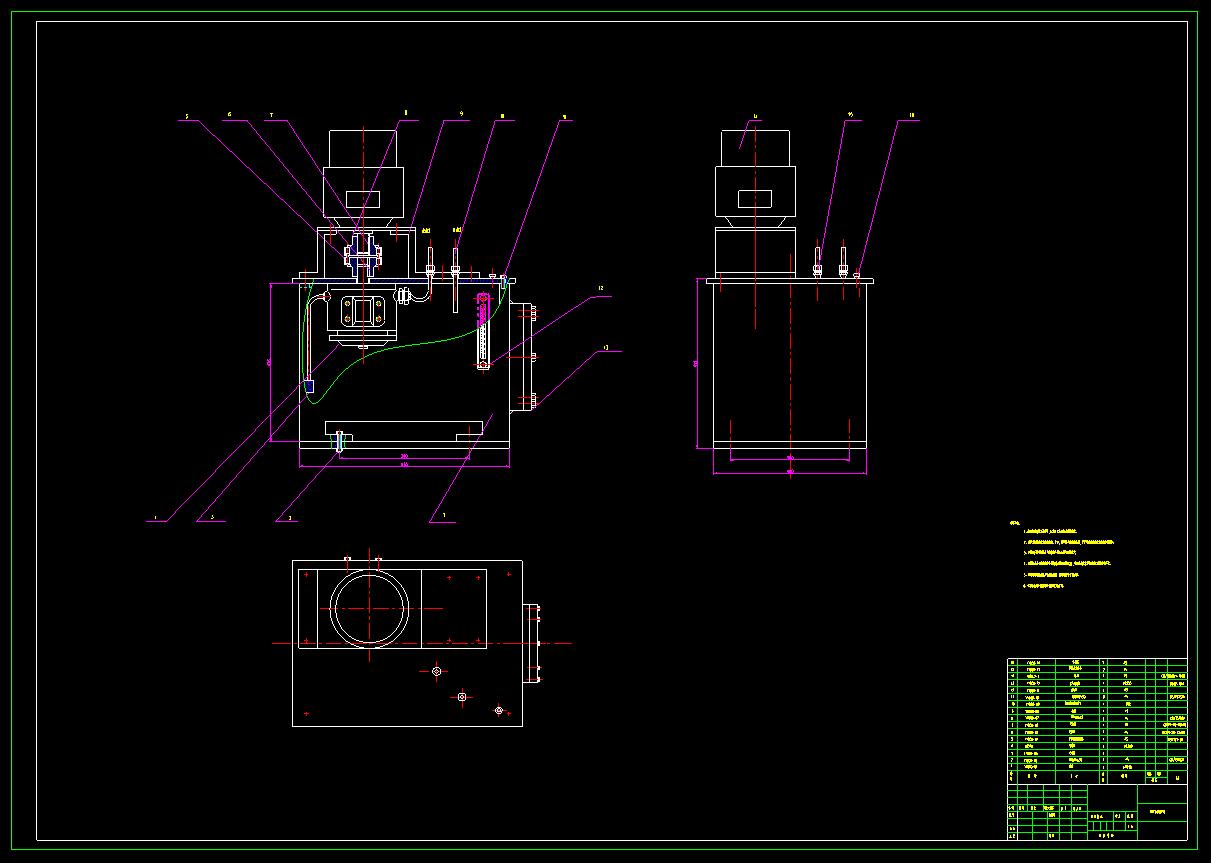Select the side flange in the plan view
The height and width of the screenshot is (863, 1211).
(x=532, y=643)
